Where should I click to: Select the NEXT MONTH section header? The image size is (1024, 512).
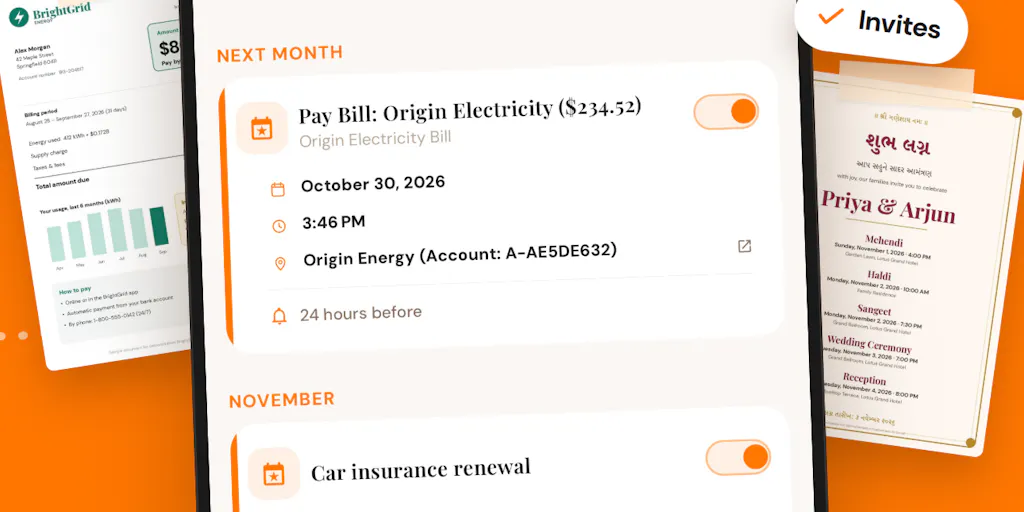pos(280,54)
